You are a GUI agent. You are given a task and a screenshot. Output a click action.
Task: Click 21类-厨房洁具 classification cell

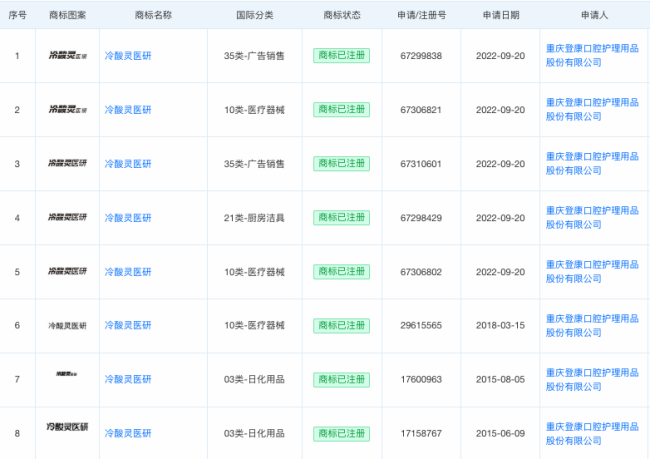[x=254, y=218]
